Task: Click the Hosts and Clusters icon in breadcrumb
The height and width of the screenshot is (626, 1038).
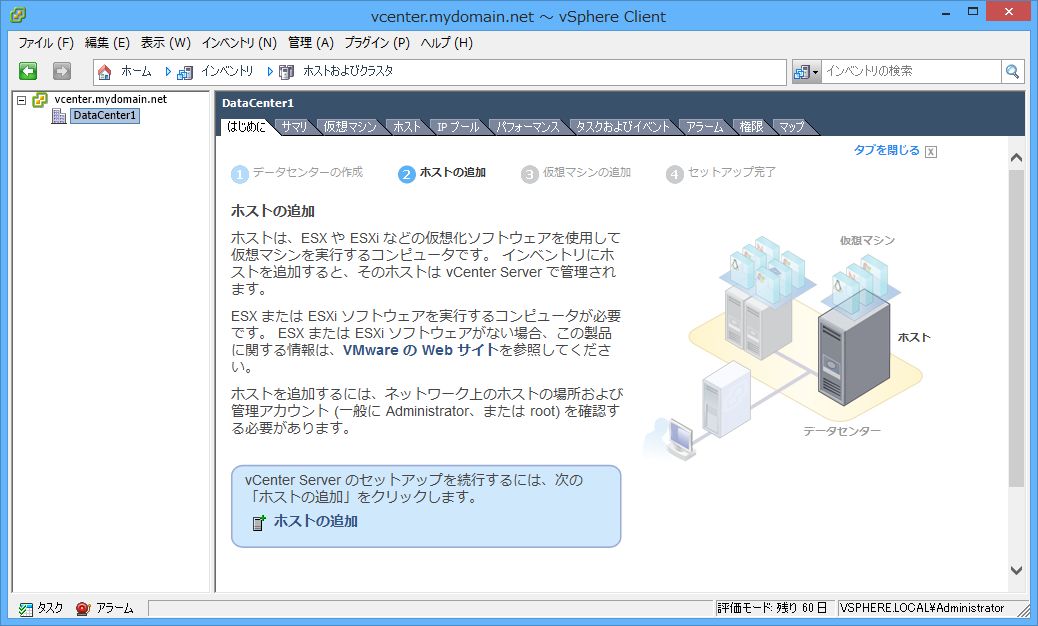Action: (287, 71)
